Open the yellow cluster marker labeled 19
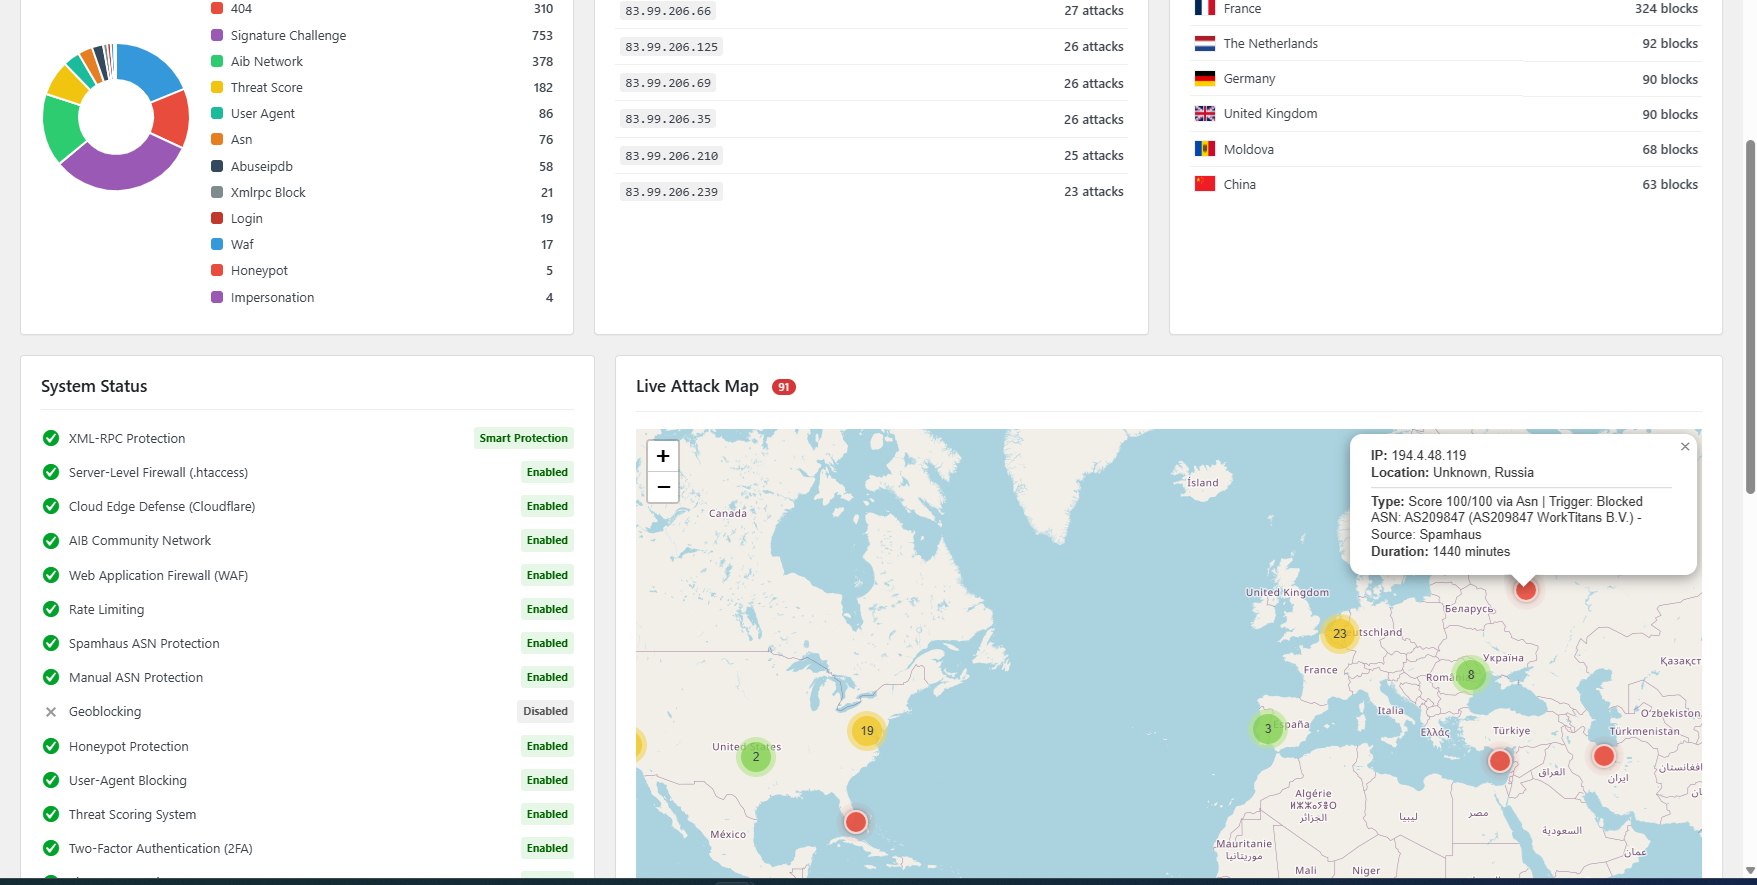This screenshot has width=1757, height=885. point(867,731)
